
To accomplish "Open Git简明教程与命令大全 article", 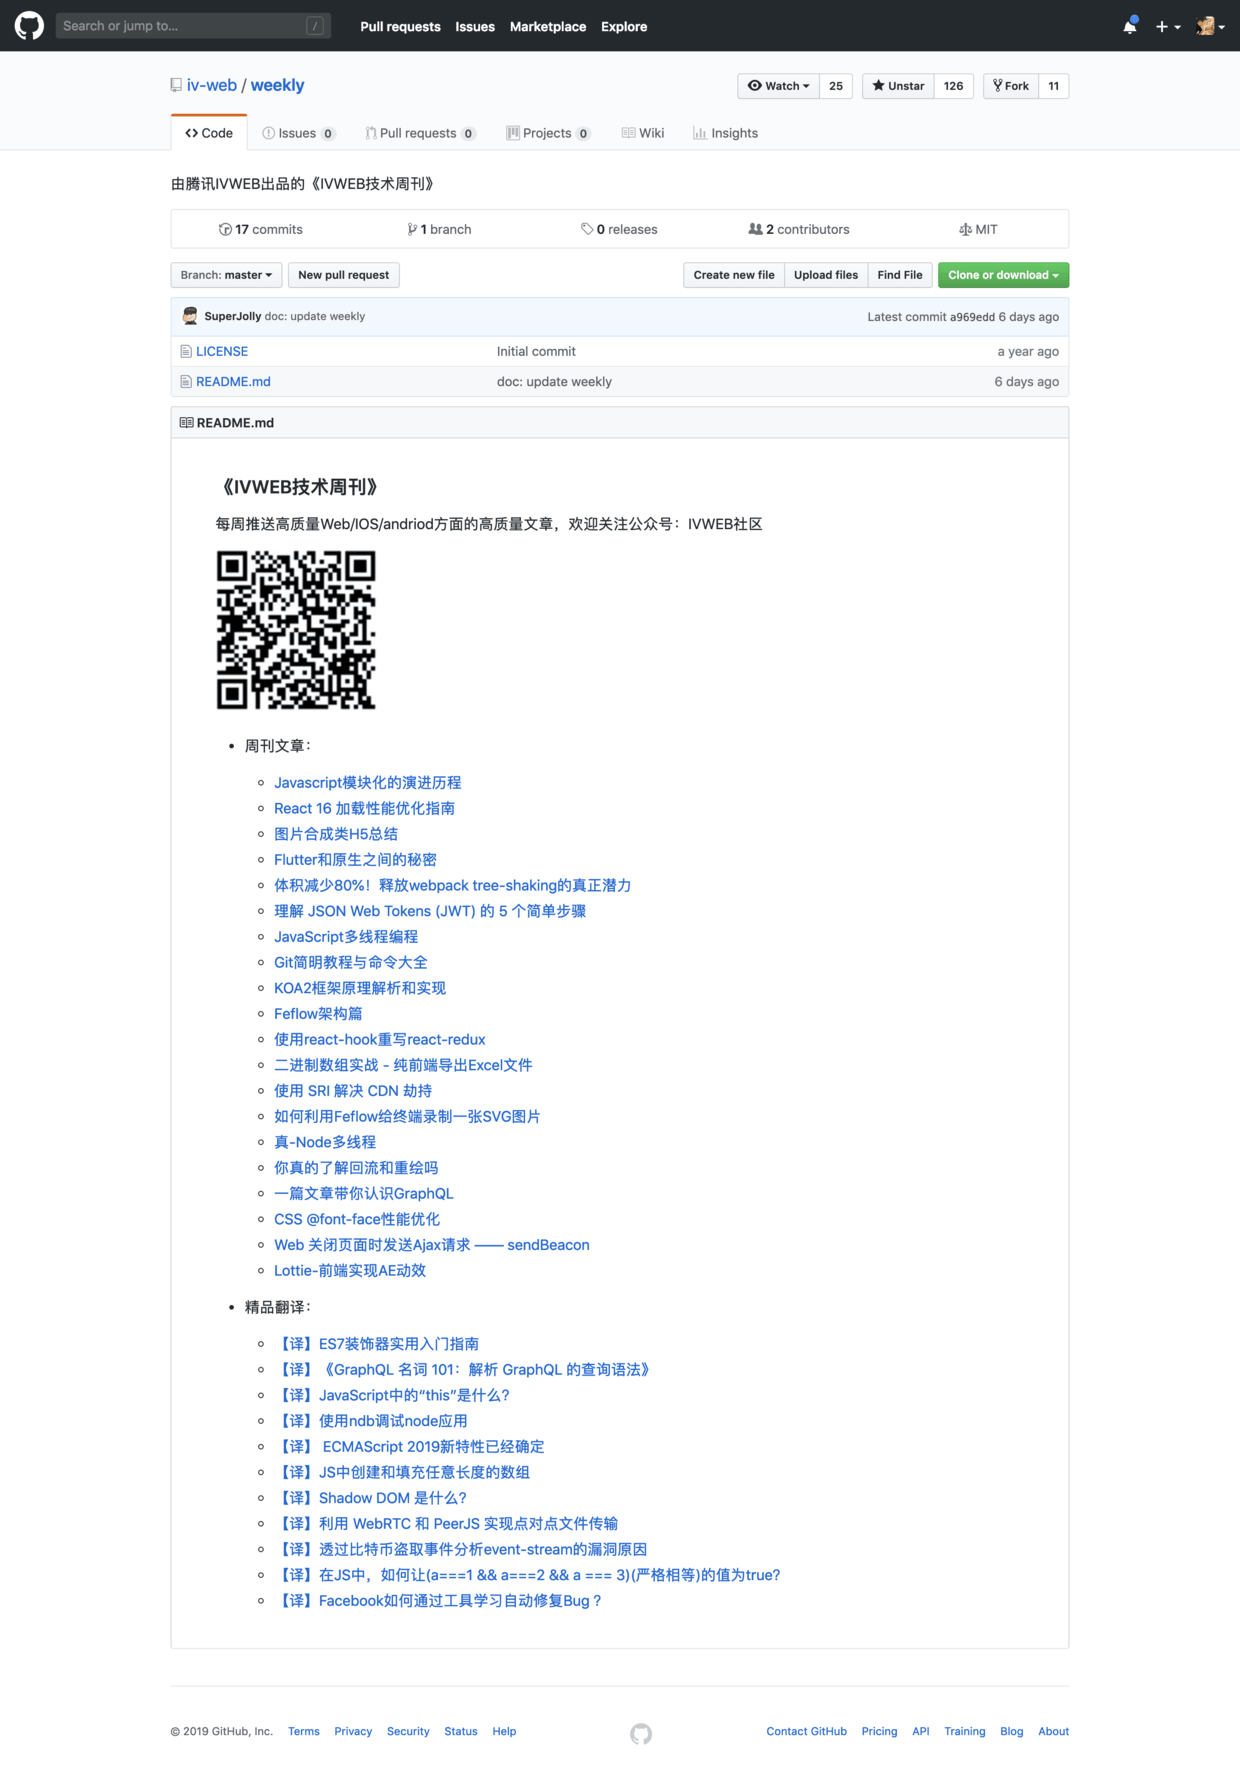I will [351, 962].
